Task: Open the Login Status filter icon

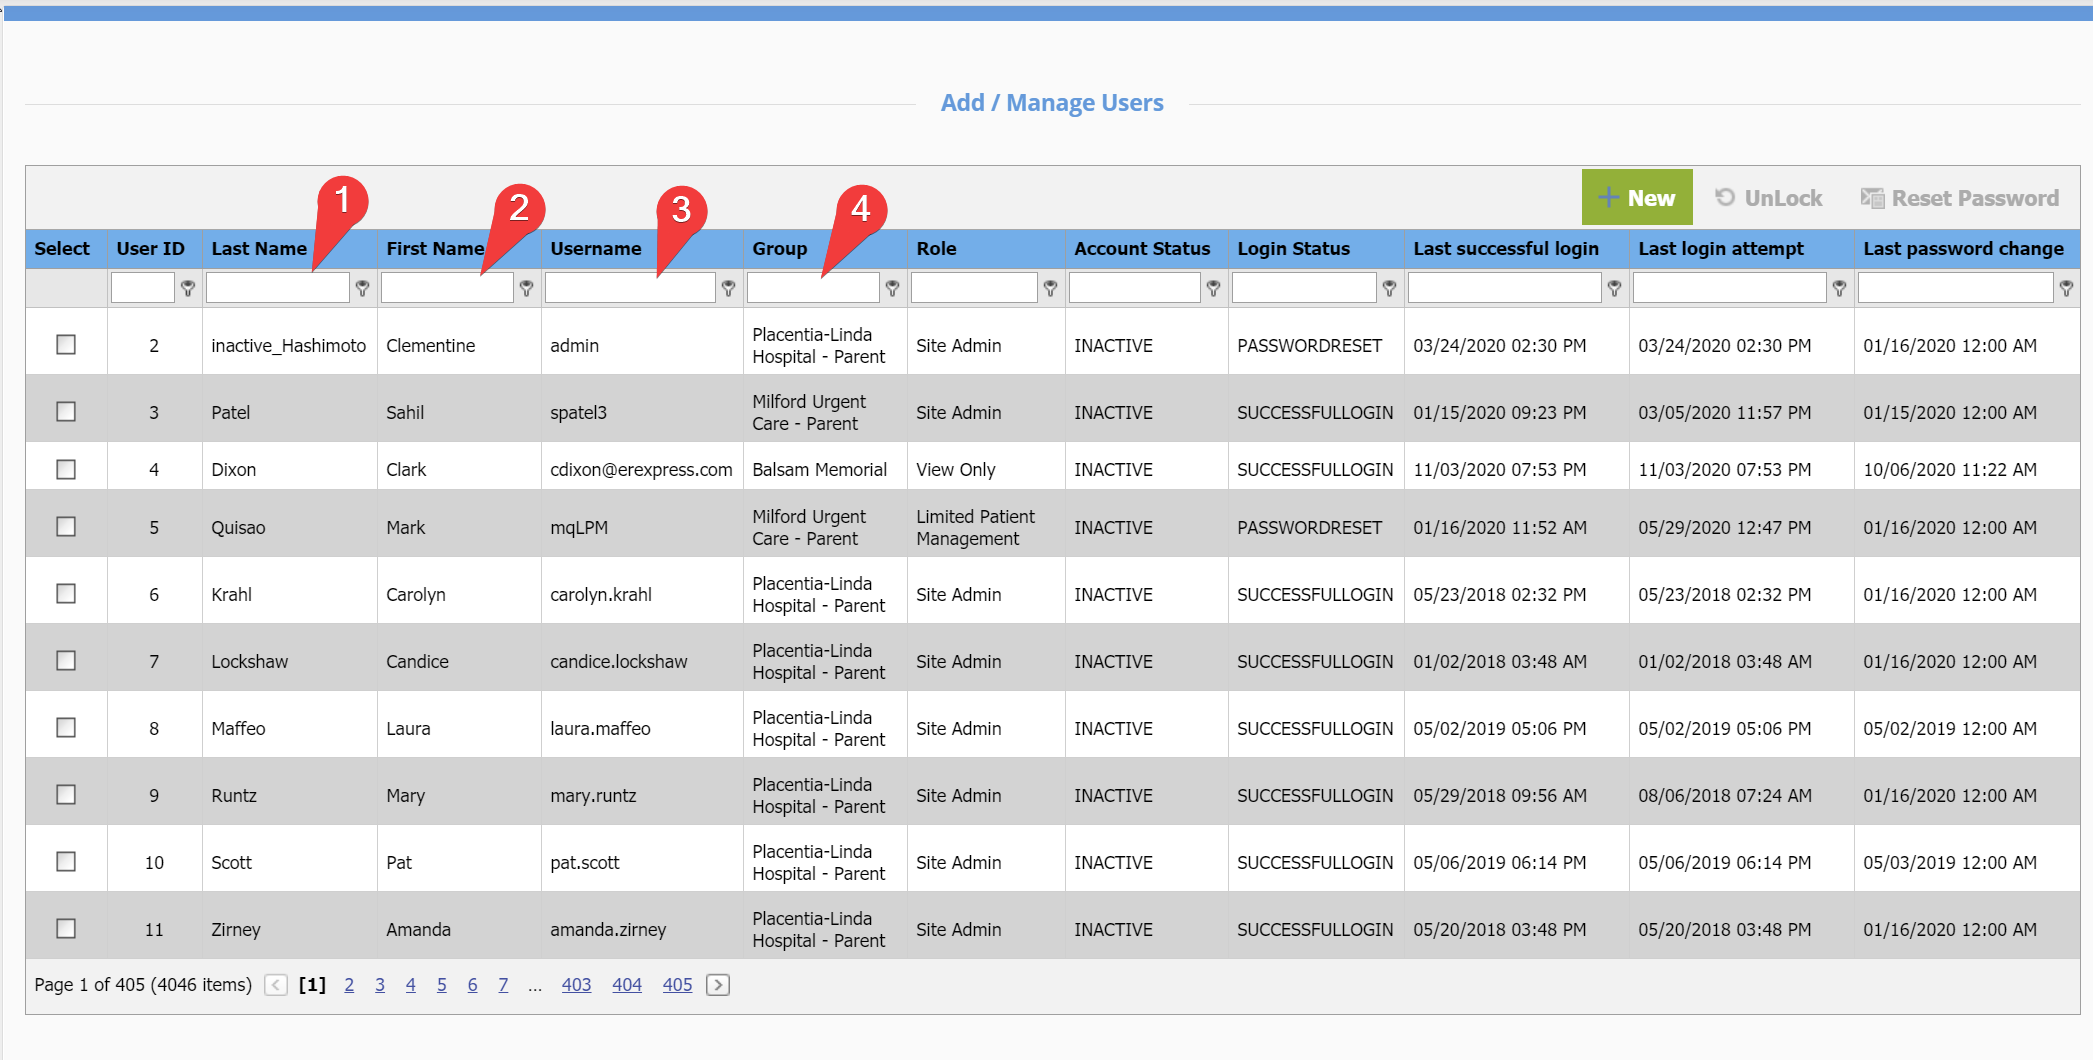Action: point(1389,288)
